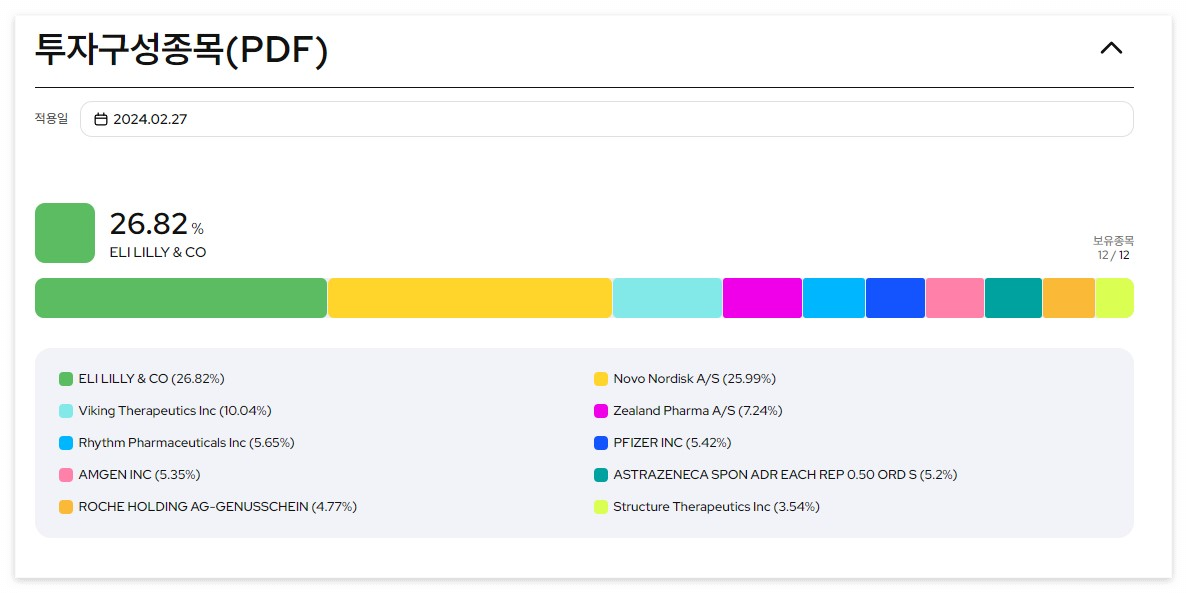1187x593 pixels.
Task: Open the 적용일 date field showing 2024.02.27
Action: 606,119
